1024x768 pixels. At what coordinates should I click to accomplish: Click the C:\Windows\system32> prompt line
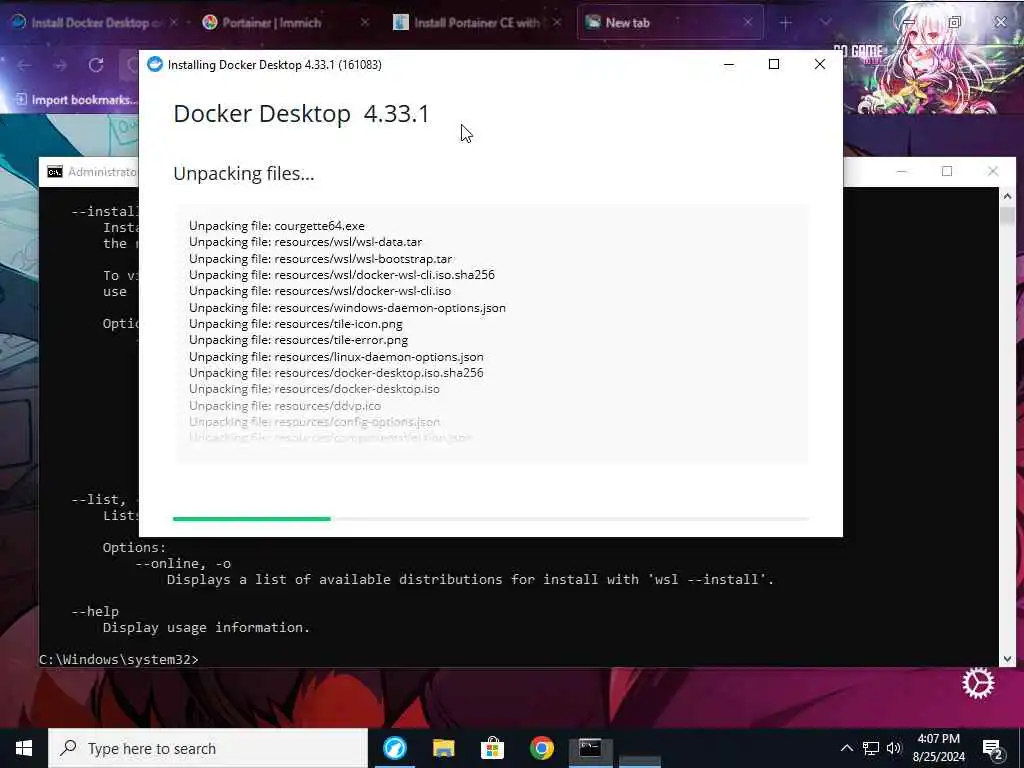119,660
